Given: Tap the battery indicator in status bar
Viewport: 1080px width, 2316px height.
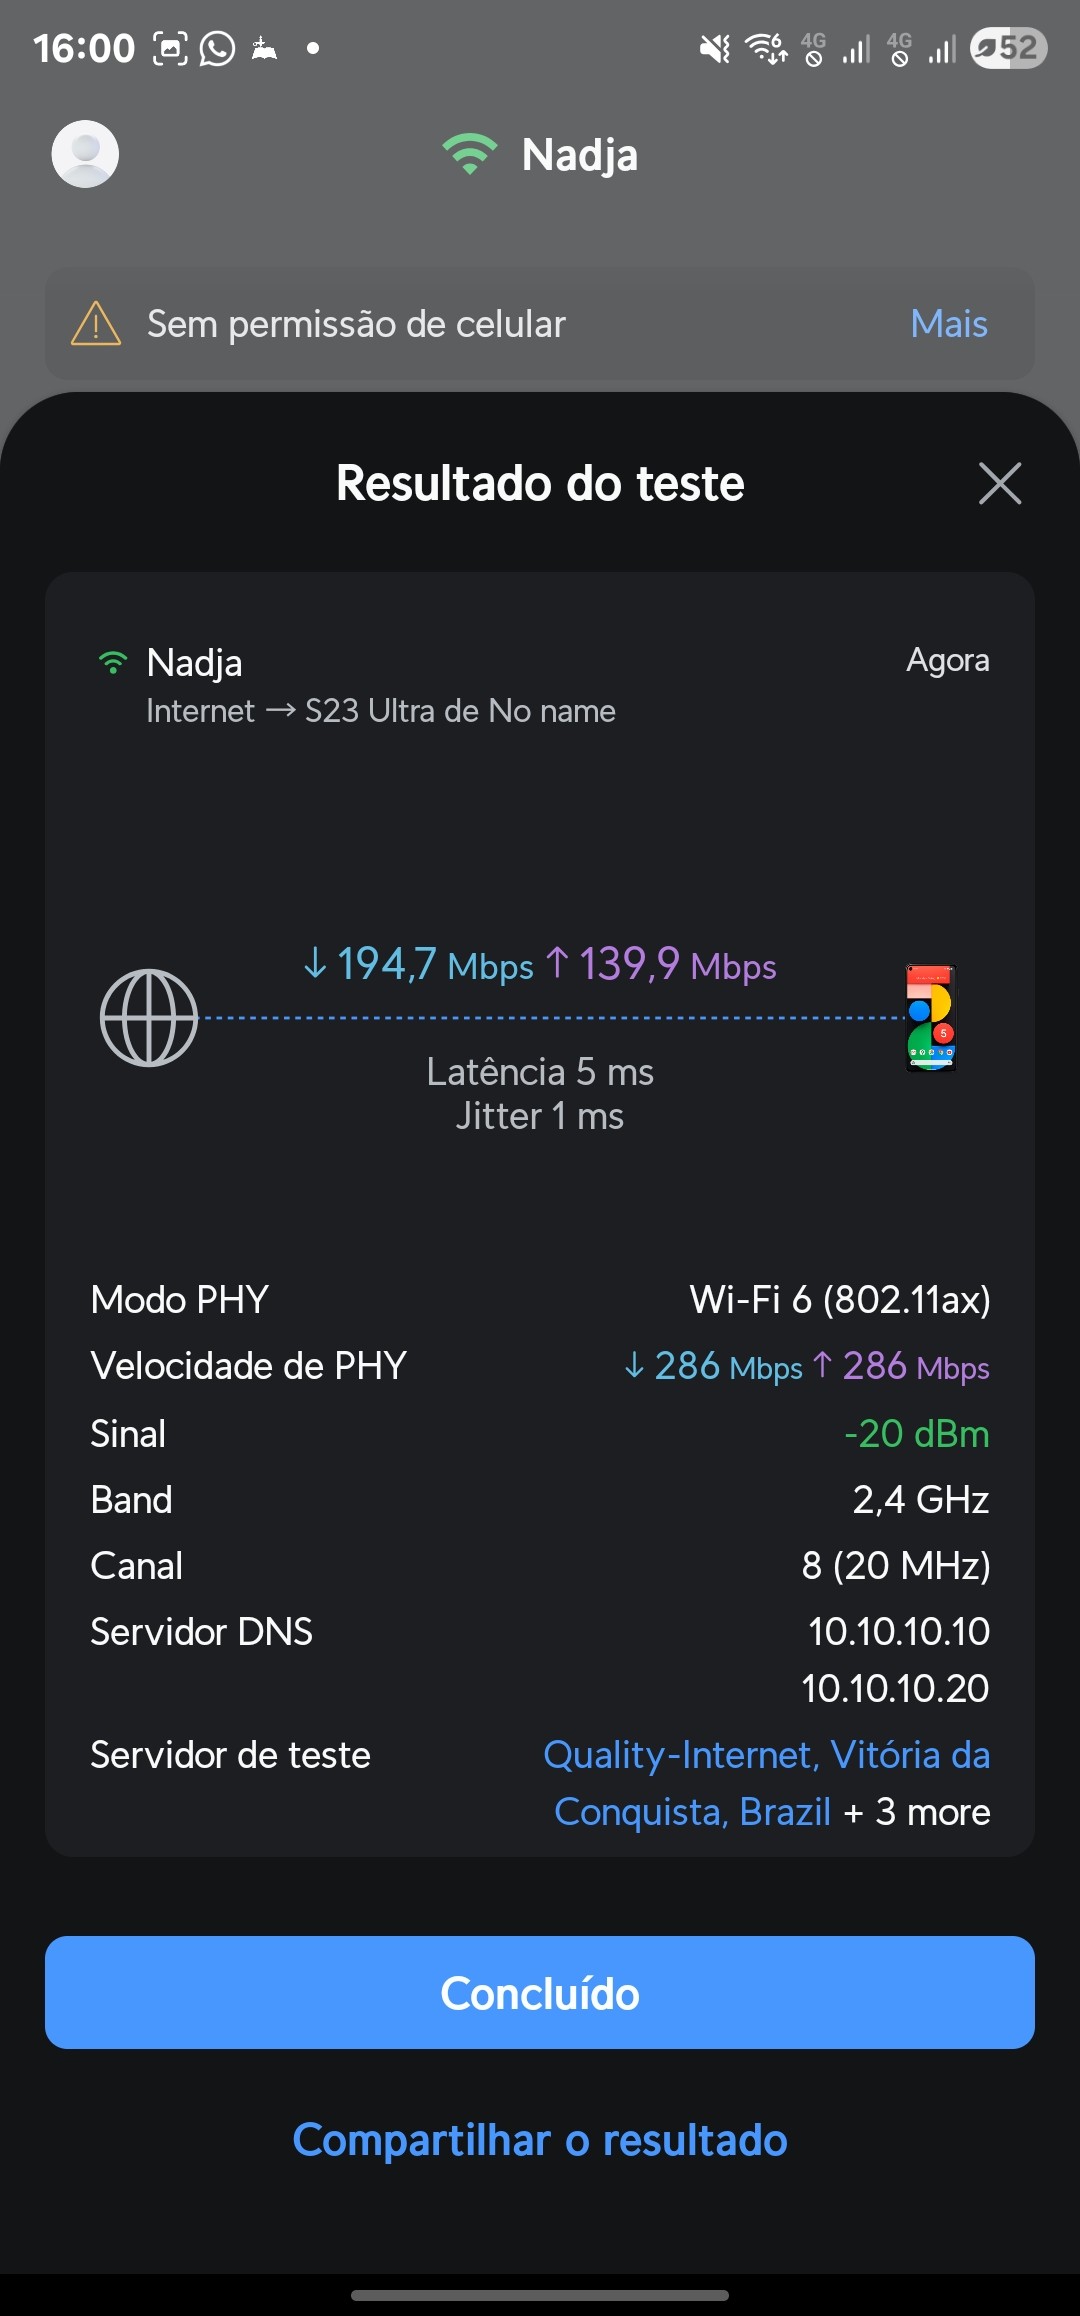Looking at the screenshot, I should [x=1008, y=48].
